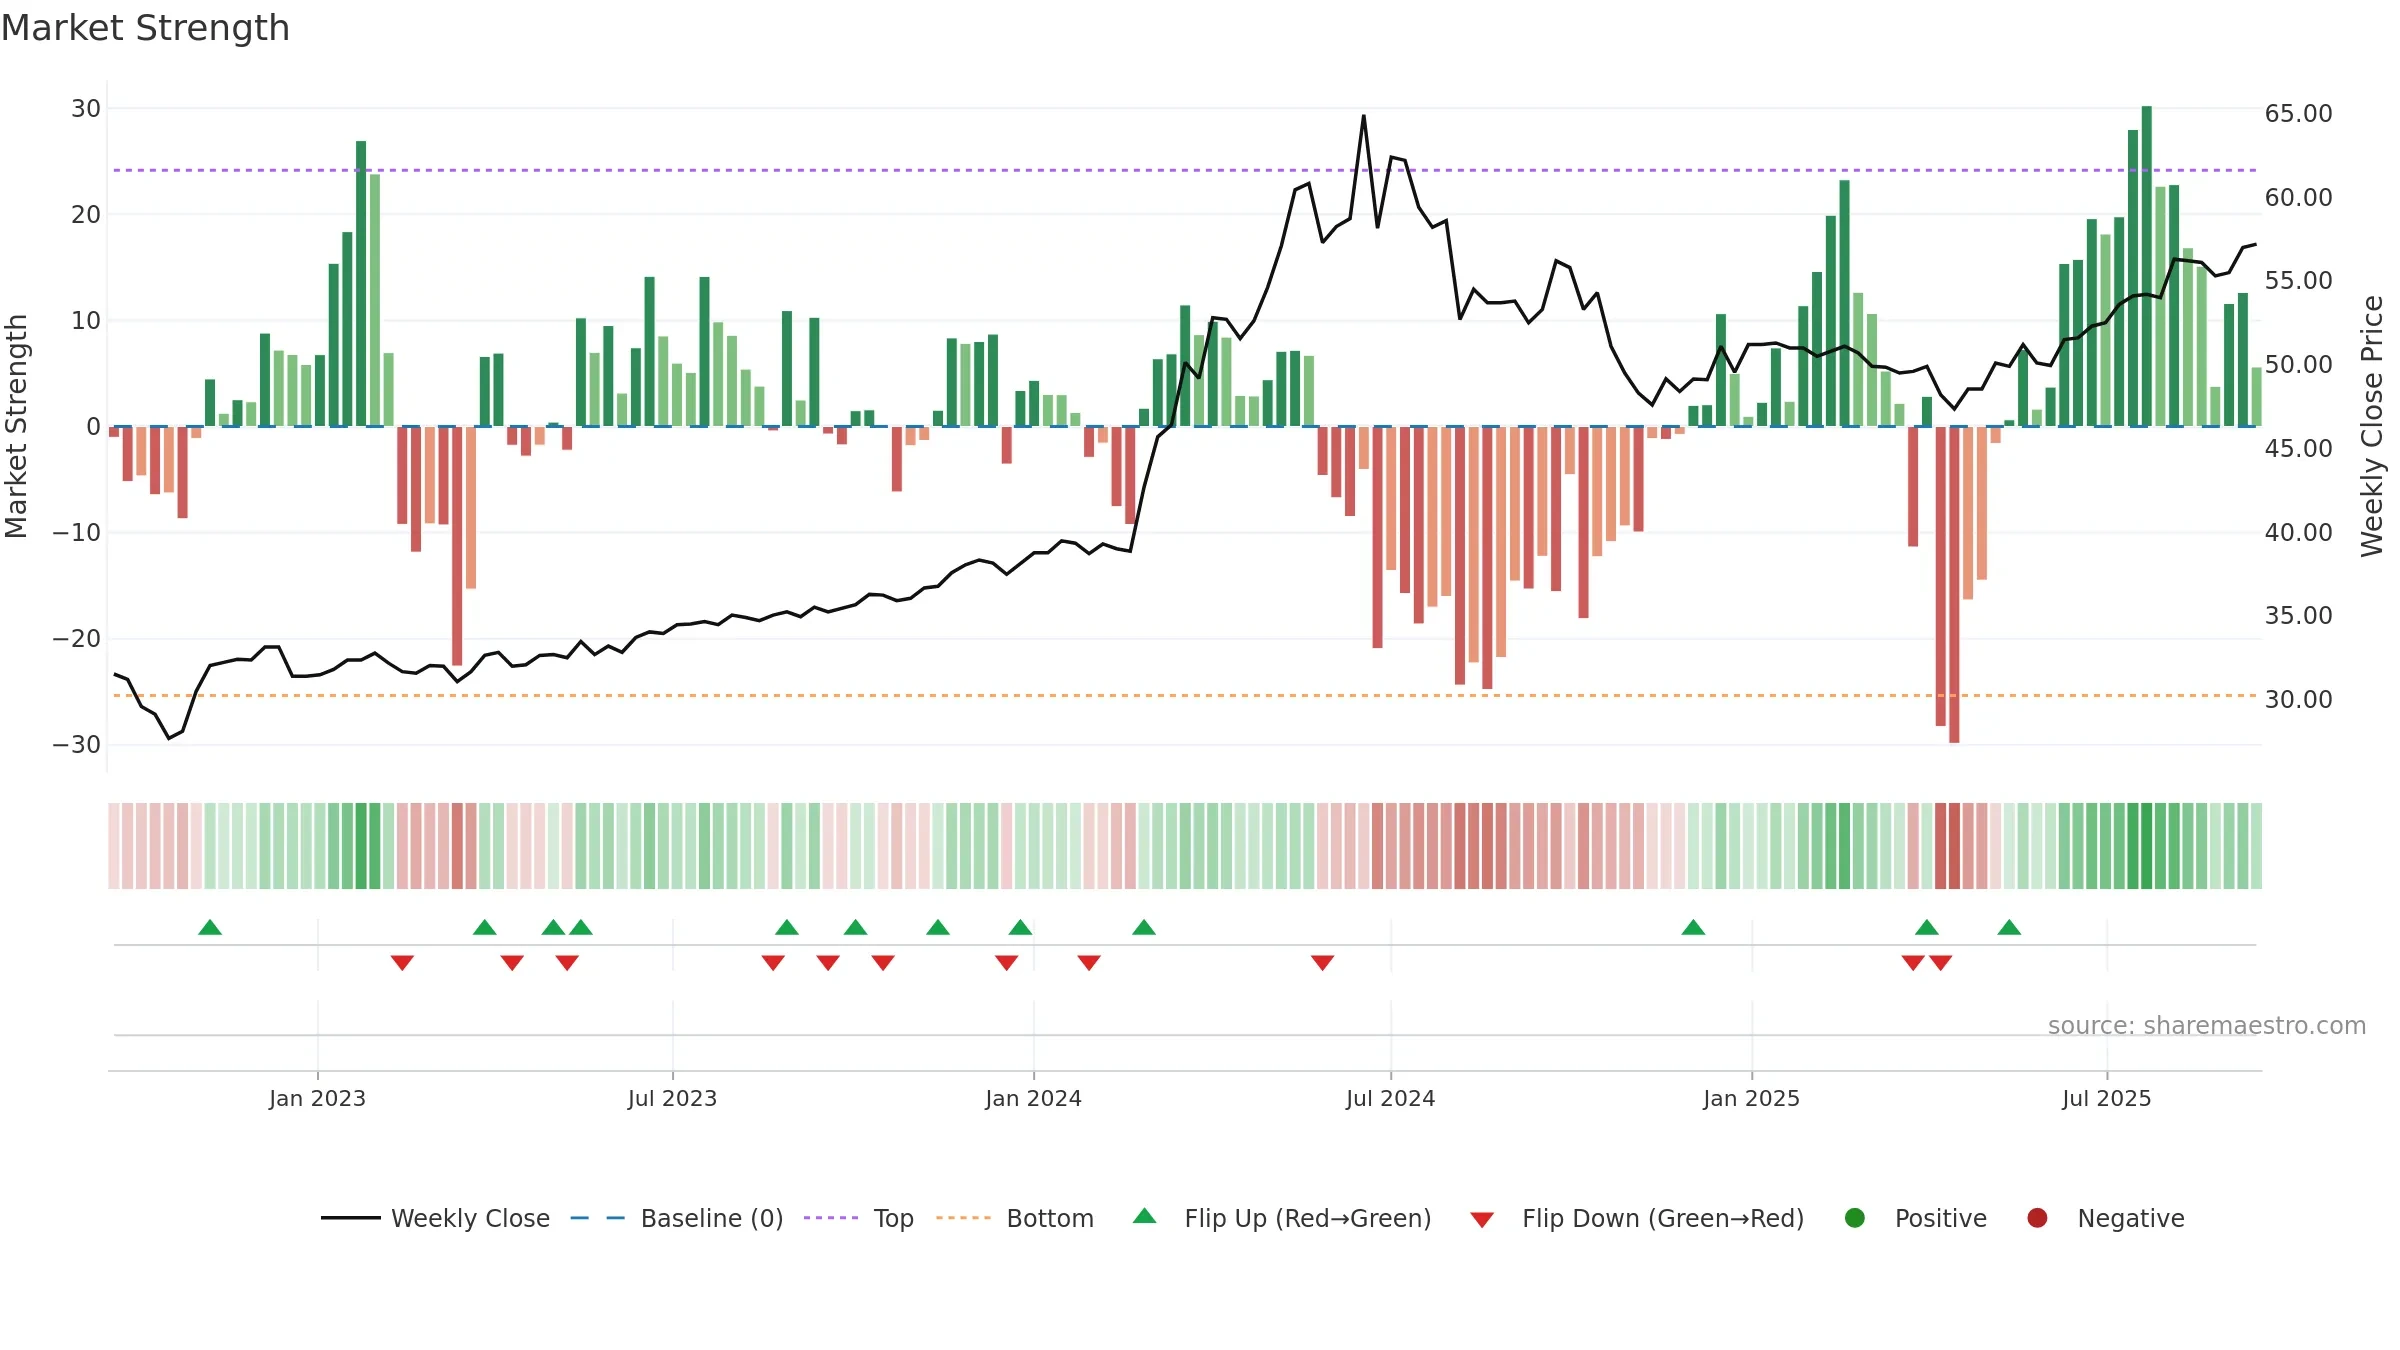This screenshot has height=1350, width=2400.
Task: Click the Market Strength chart title
Action: [x=145, y=28]
